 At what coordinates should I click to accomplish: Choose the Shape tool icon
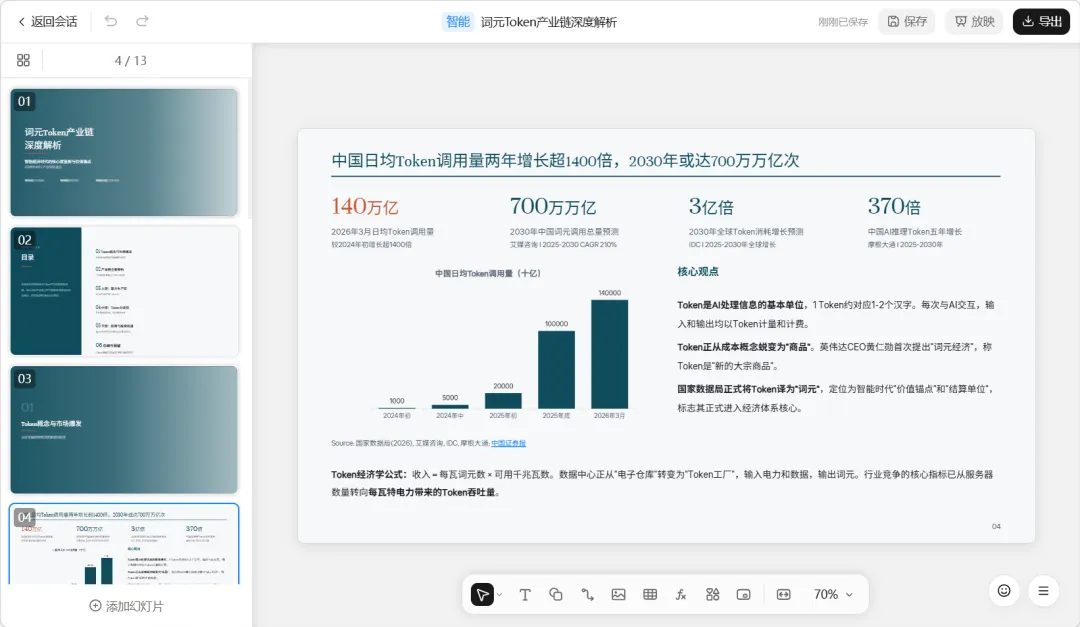pyautogui.click(x=556, y=595)
